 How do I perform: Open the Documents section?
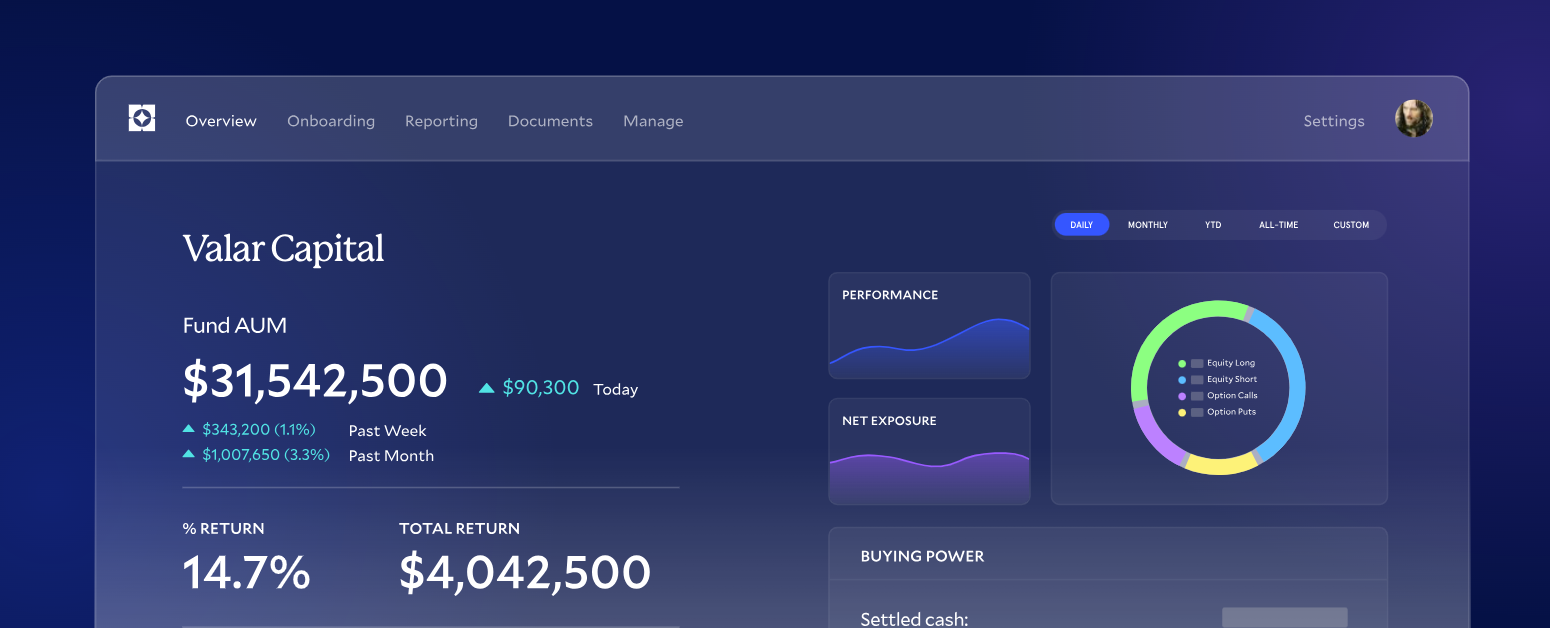(x=550, y=120)
